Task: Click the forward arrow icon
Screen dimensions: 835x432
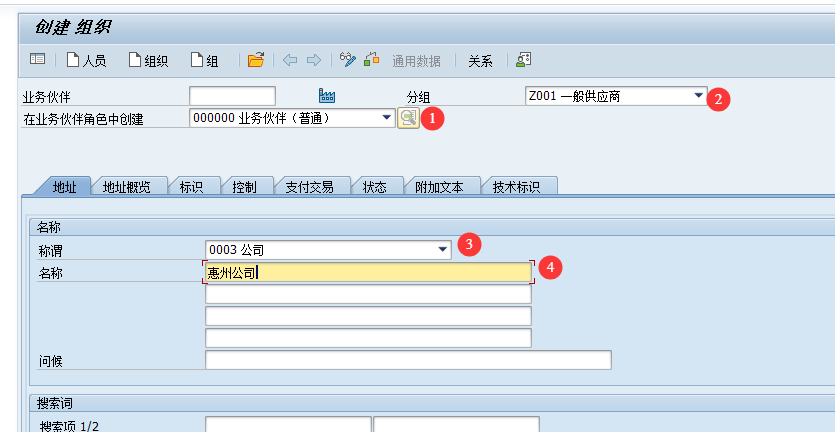Action: click(x=314, y=60)
